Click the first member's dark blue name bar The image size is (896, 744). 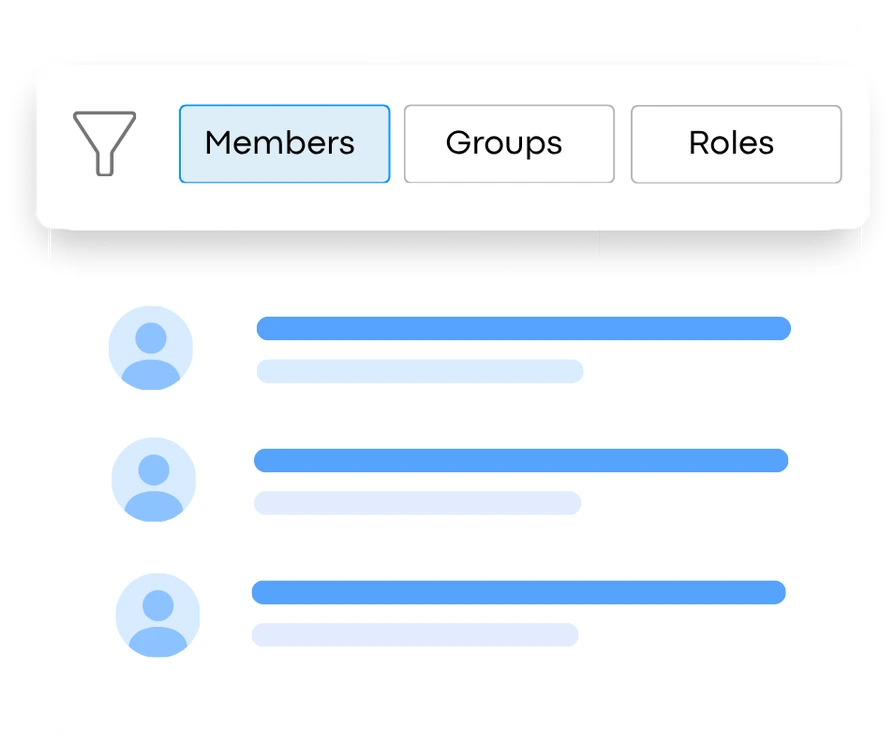click(x=523, y=328)
